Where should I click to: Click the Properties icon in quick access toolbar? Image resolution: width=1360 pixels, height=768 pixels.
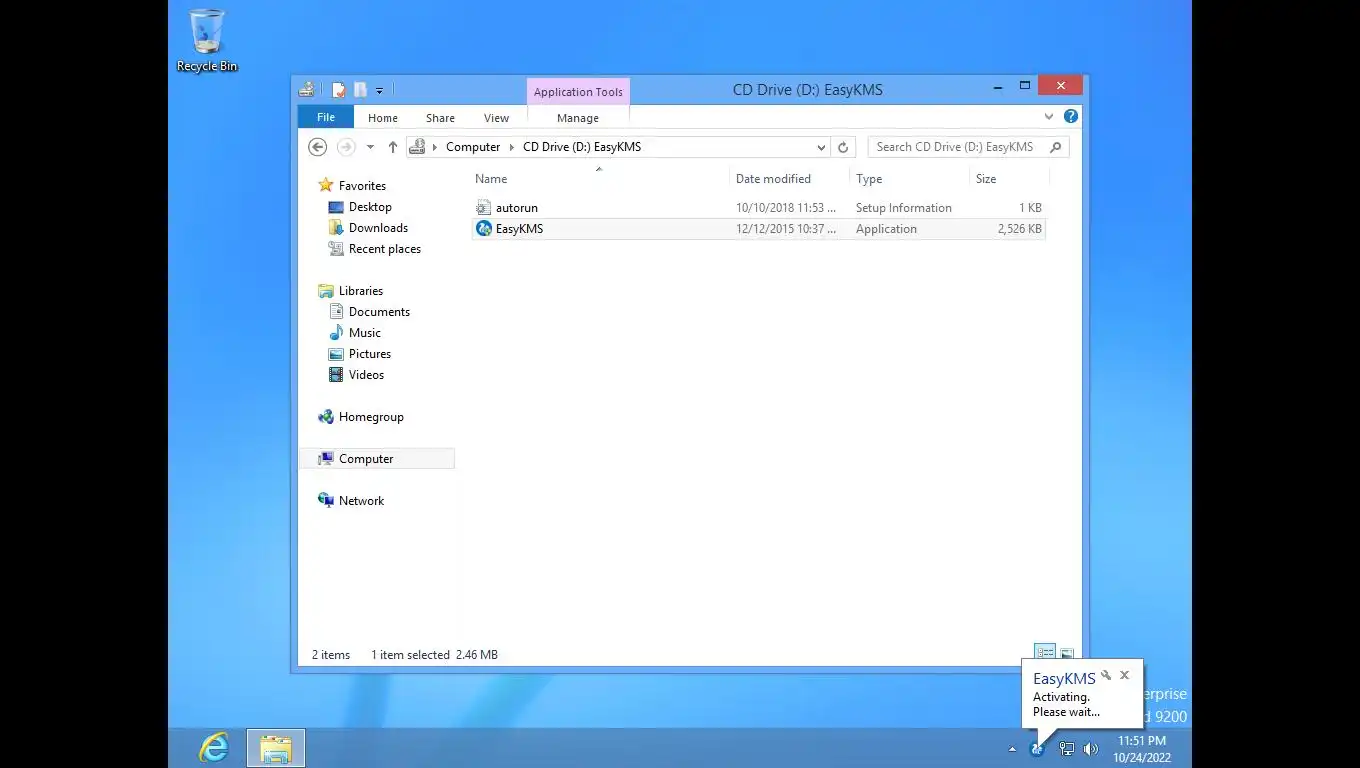tap(339, 90)
